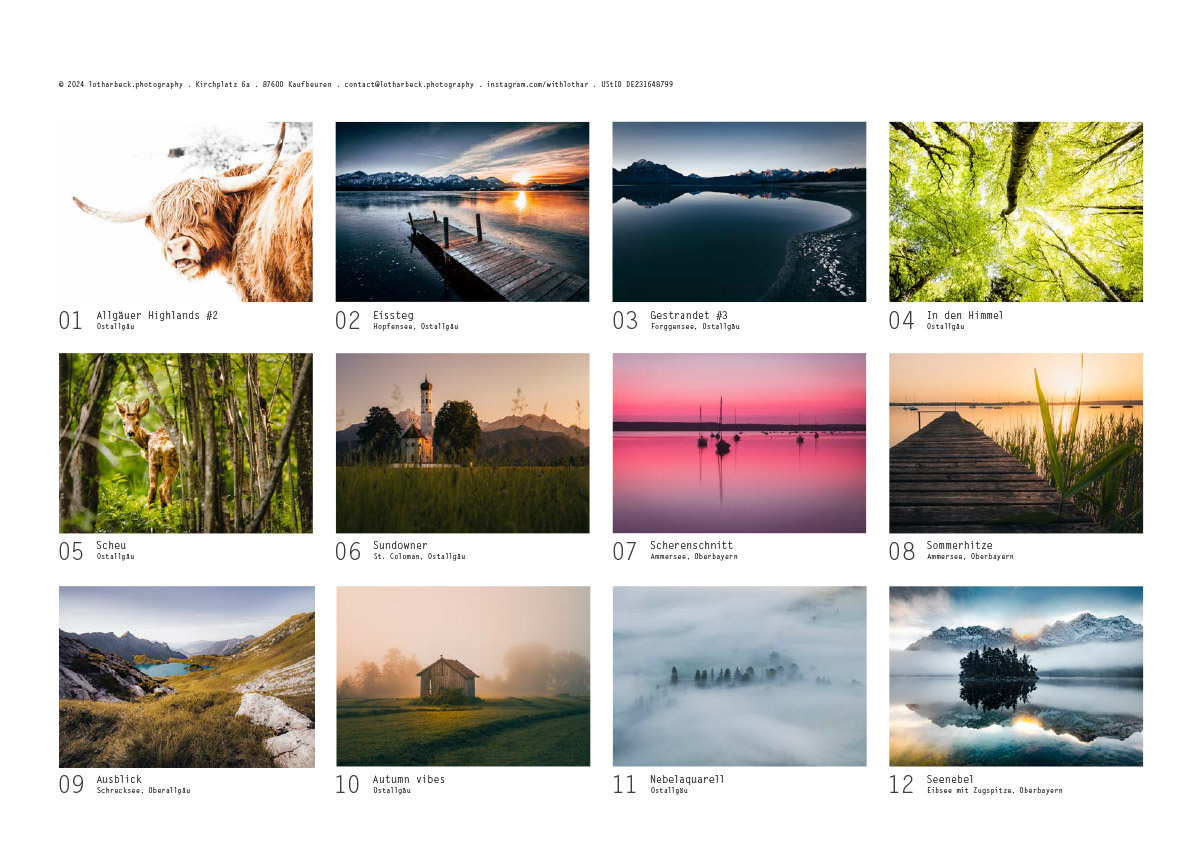Click the "Sundowner" caption title
Screen dimensions: 1200x849
click(400, 546)
